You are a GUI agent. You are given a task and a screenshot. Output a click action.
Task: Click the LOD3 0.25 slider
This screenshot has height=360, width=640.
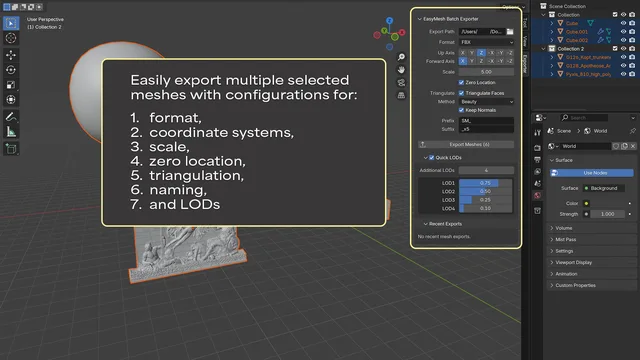[485, 200]
